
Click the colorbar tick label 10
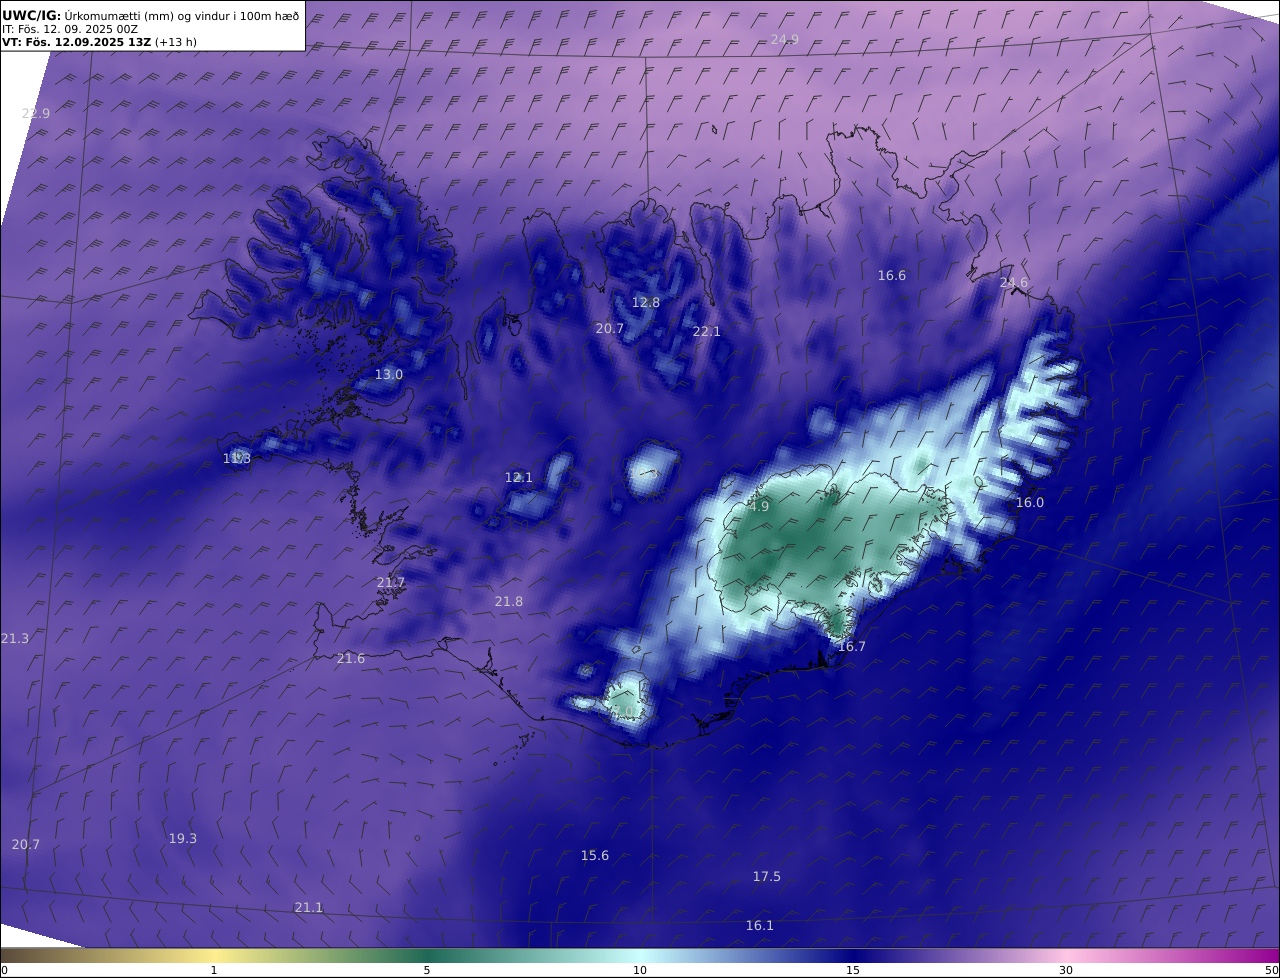tap(640, 970)
